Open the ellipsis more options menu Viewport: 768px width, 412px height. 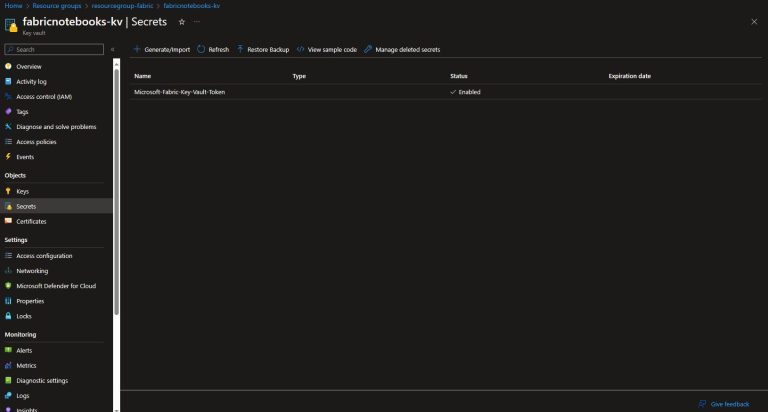click(x=196, y=22)
